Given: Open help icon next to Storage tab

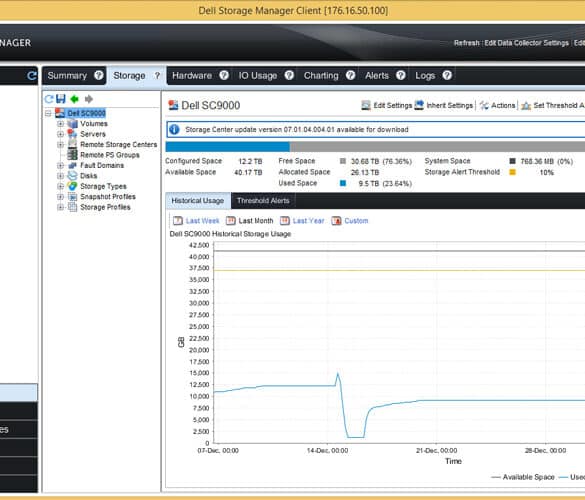Looking at the screenshot, I should [157, 75].
